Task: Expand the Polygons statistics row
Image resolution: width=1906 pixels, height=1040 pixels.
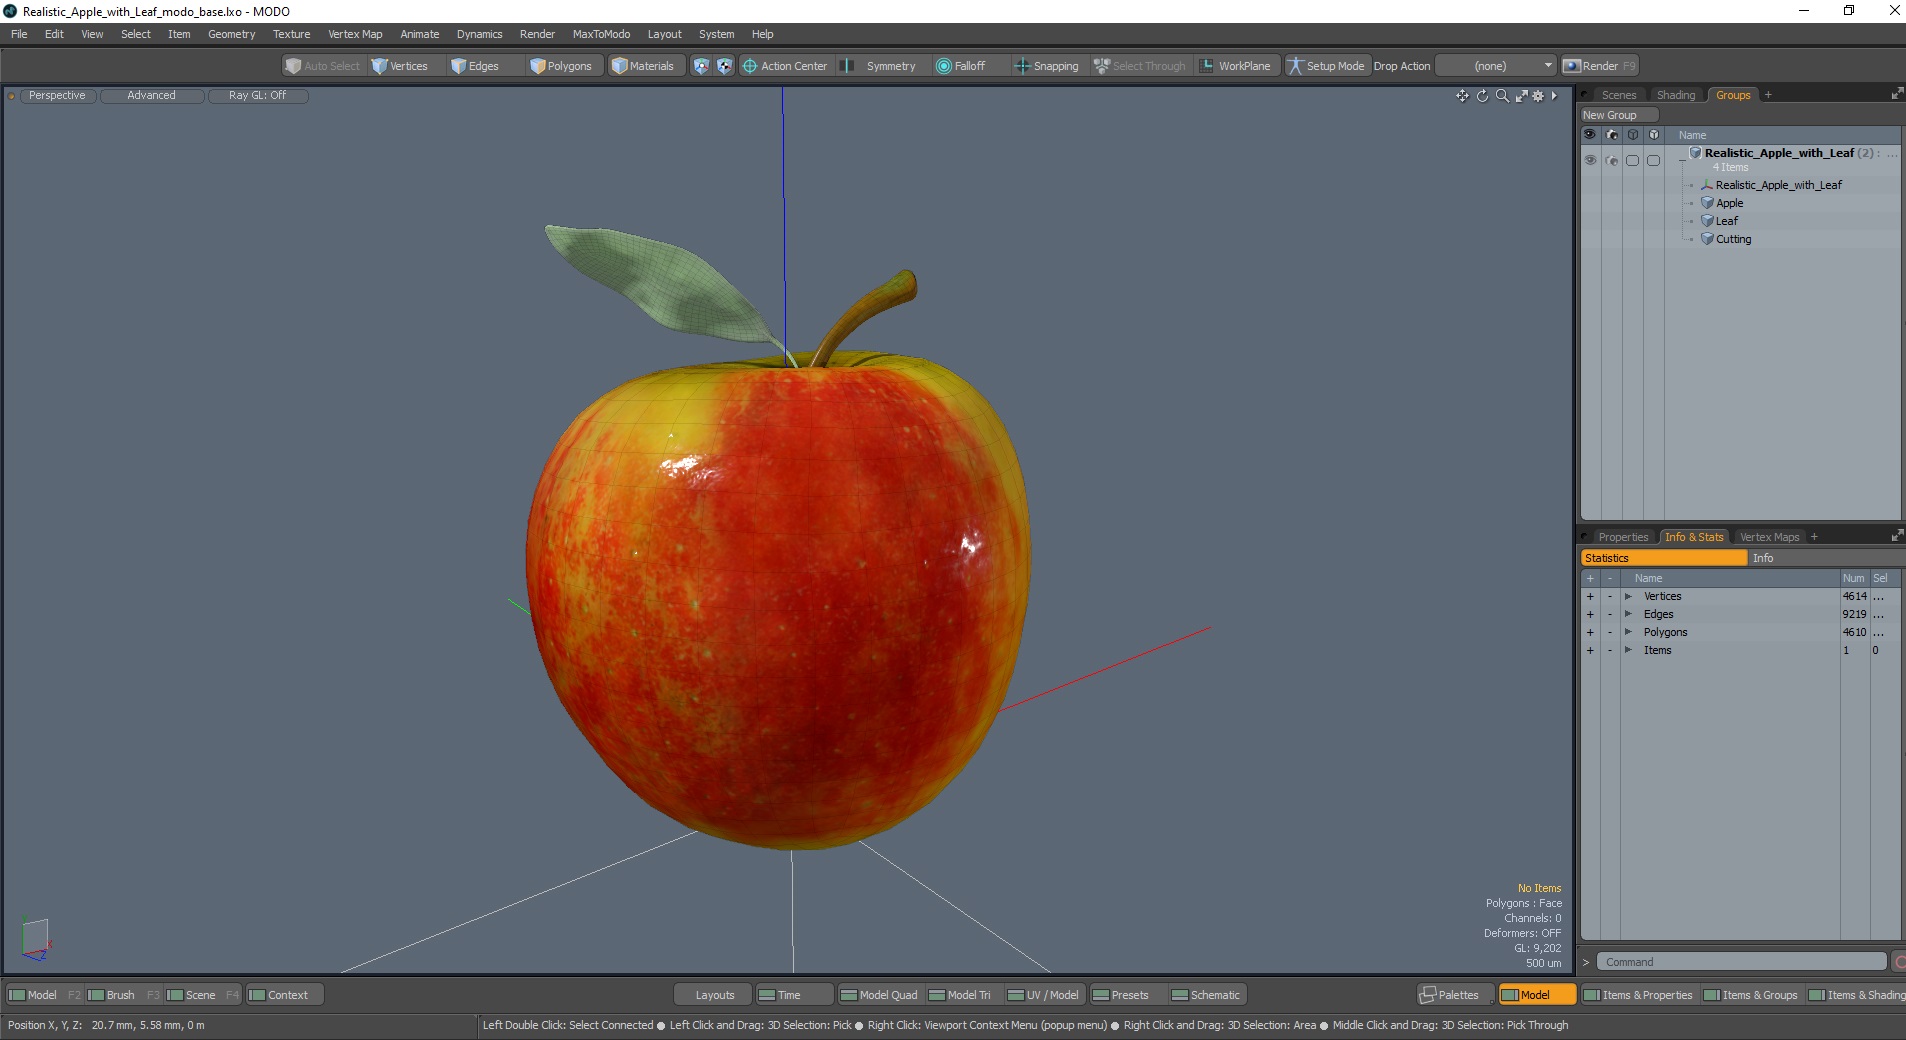Action: point(1628,633)
